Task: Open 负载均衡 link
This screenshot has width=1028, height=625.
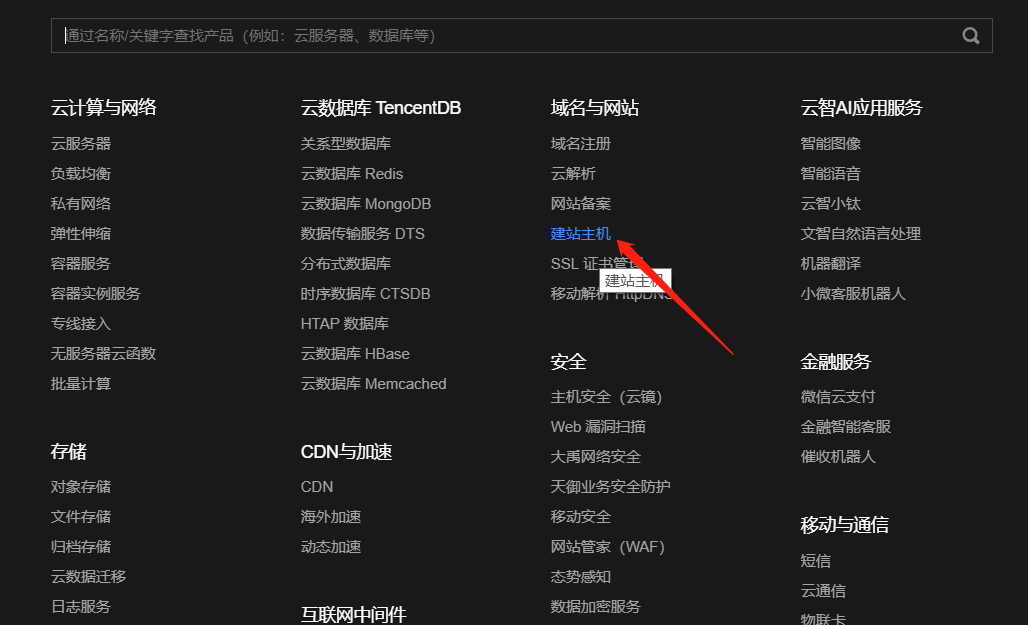Action: [81, 174]
